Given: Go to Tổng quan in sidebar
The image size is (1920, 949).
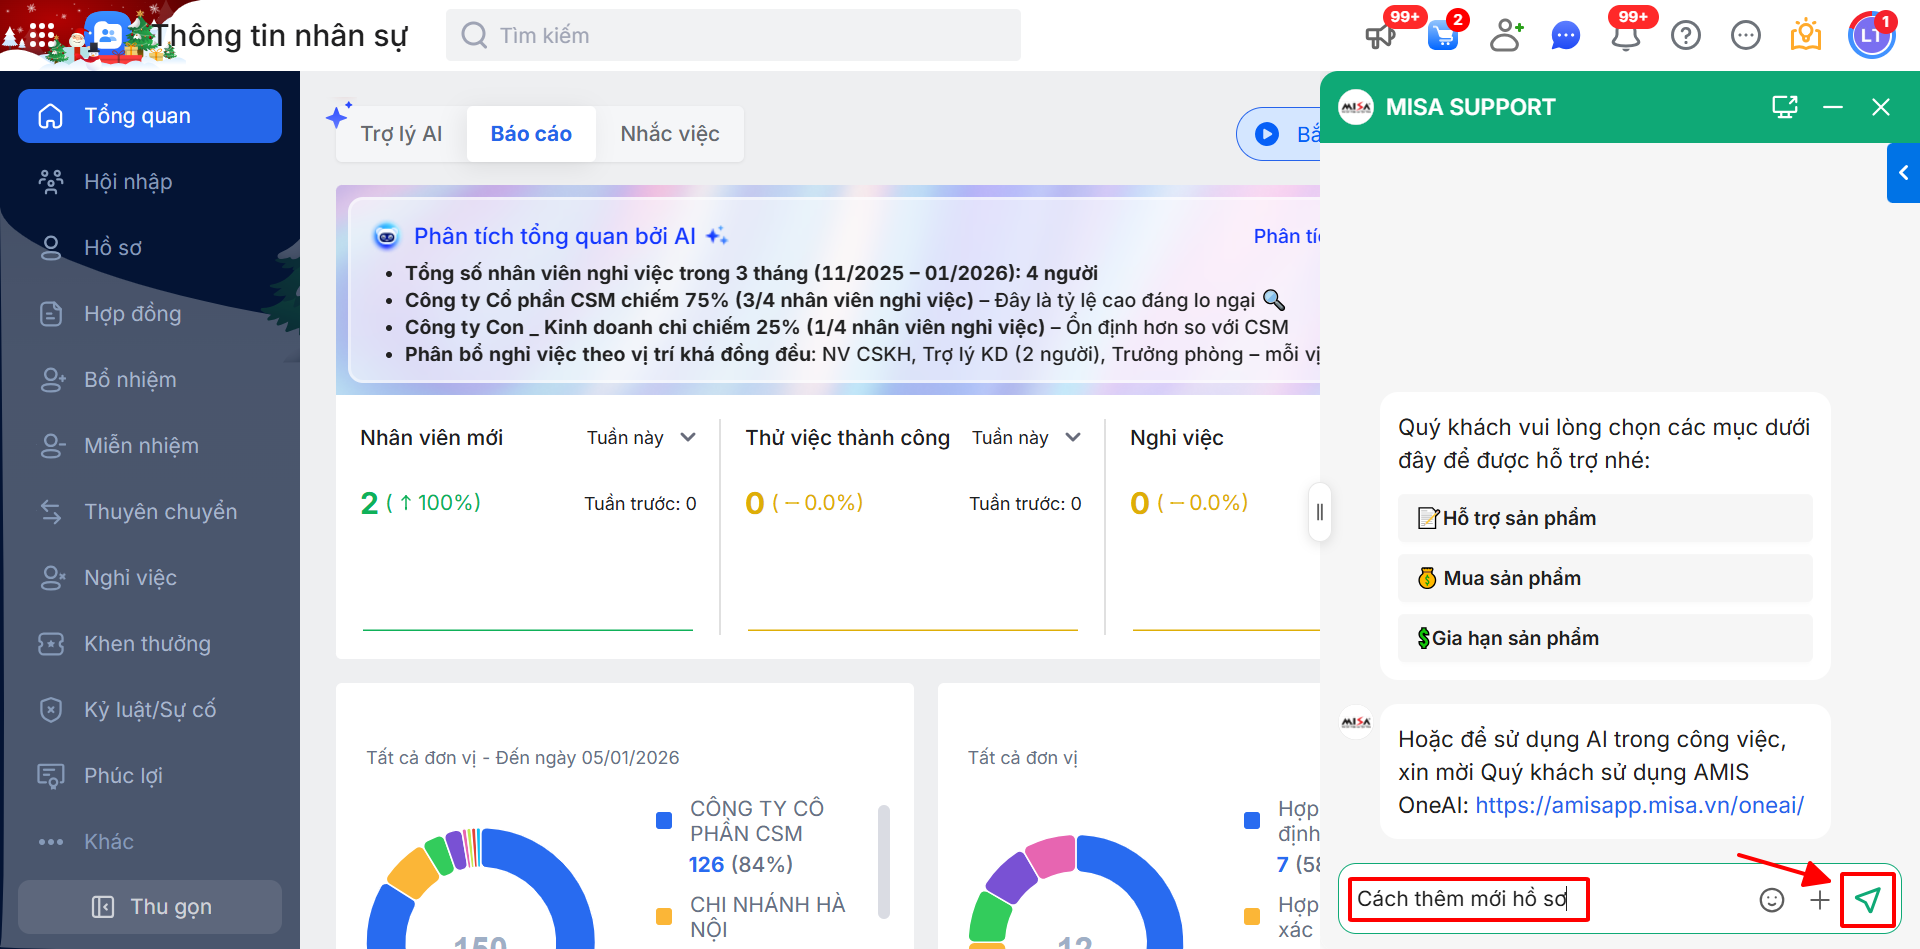Looking at the screenshot, I should coord(150,116).
